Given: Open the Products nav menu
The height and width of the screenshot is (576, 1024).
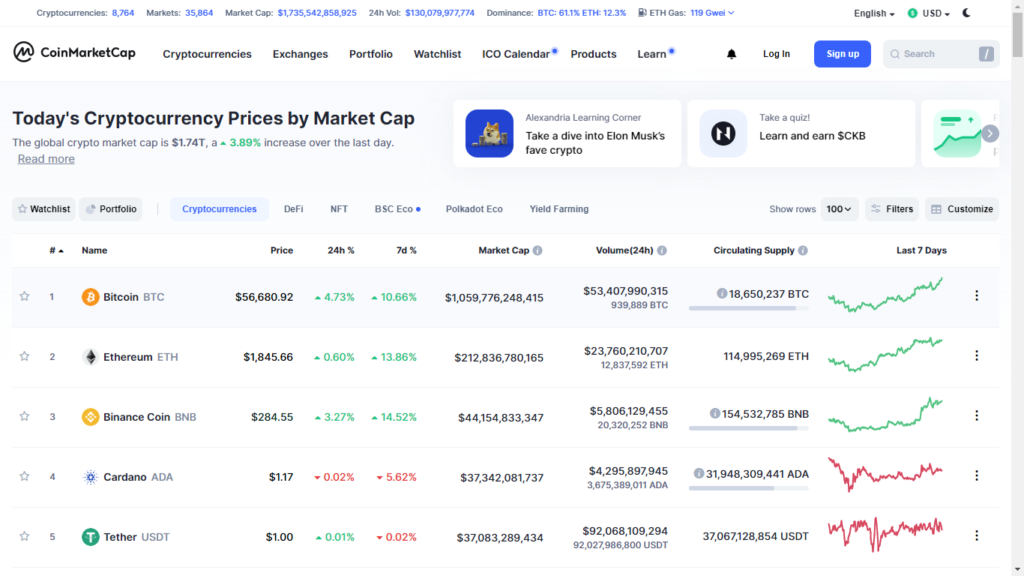Looking at the screenshot, I should pyautogui.click(x=594, y=54).
